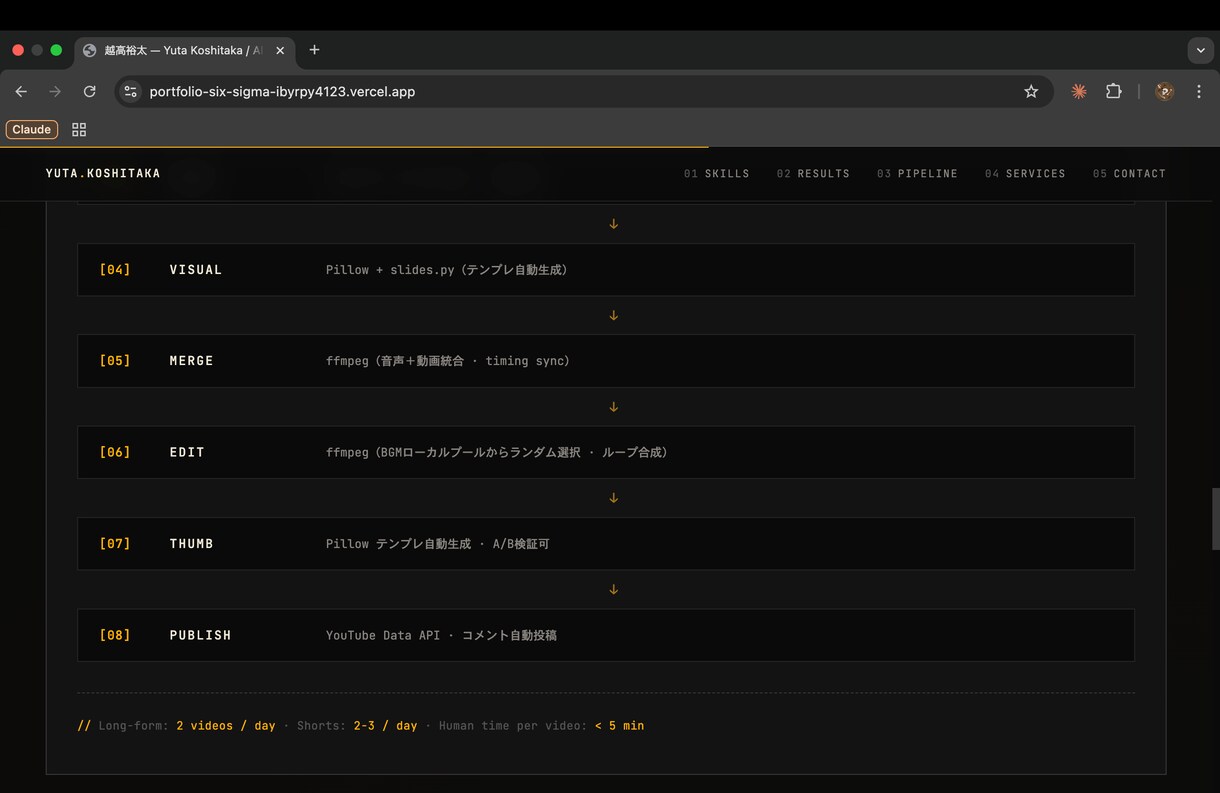
Task: Reload the page with refresh icon
Action: click(89, 91)
